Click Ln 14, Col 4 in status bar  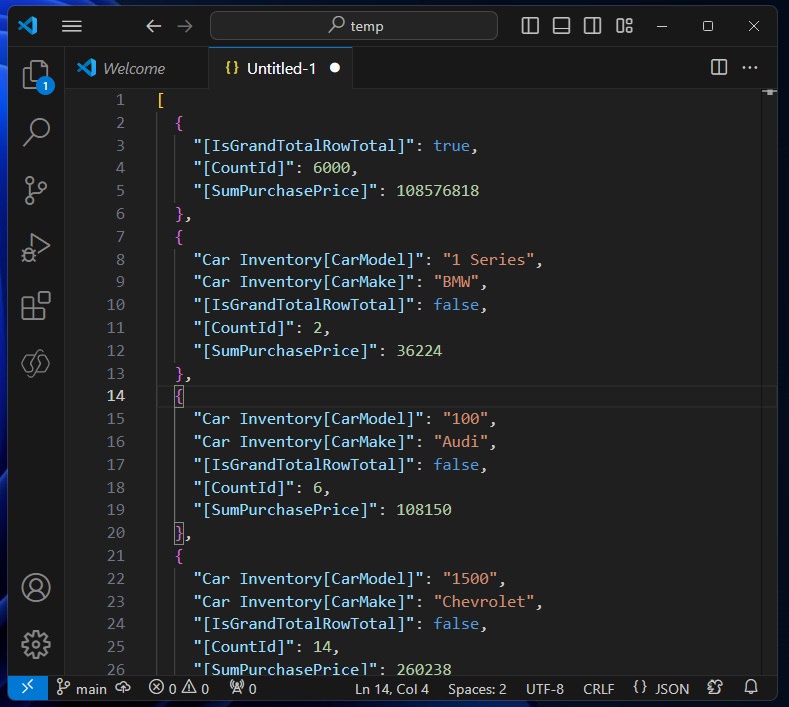coord(392,688)
